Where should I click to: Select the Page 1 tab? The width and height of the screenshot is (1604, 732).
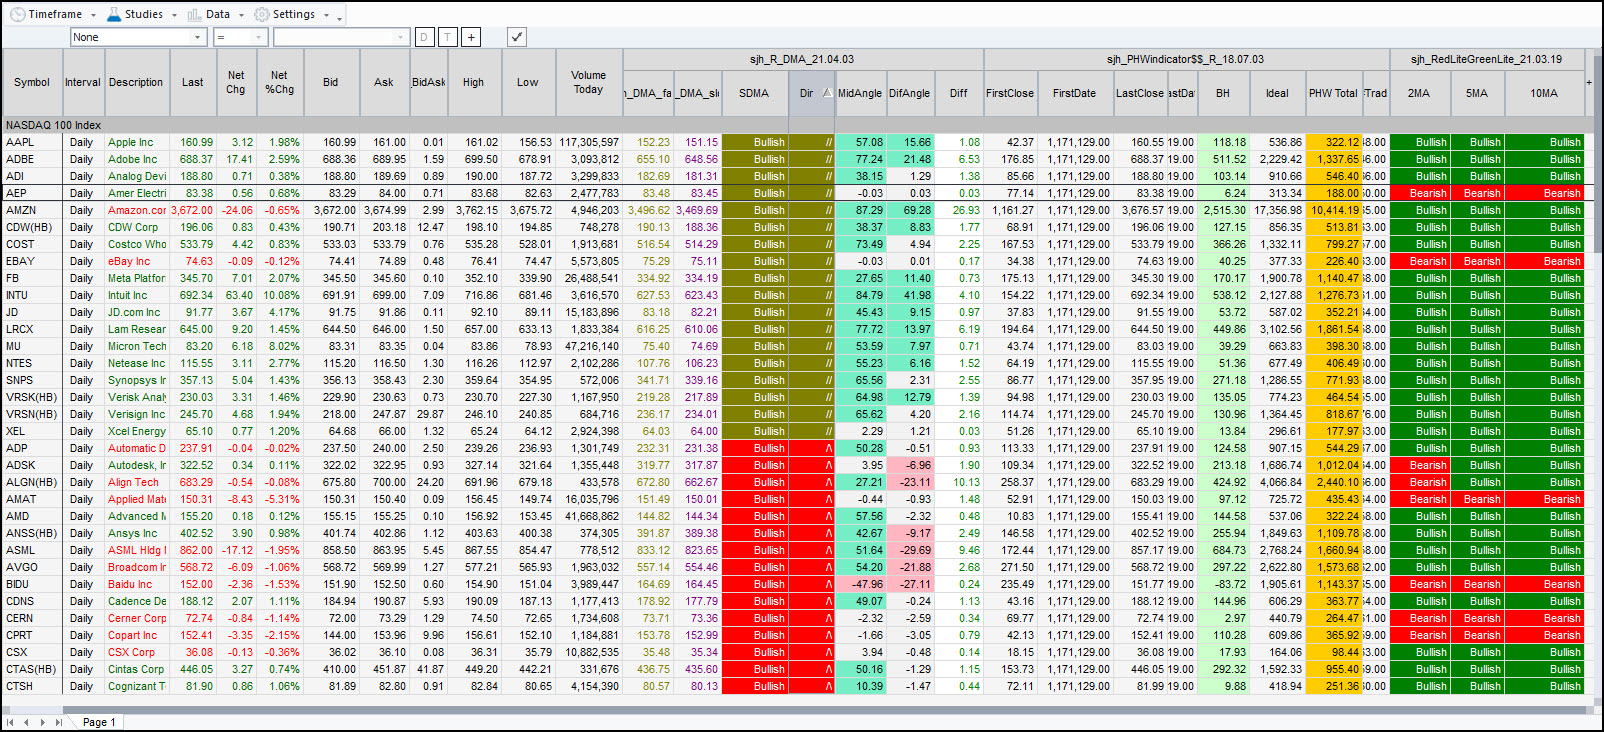(x=99, y=722)
